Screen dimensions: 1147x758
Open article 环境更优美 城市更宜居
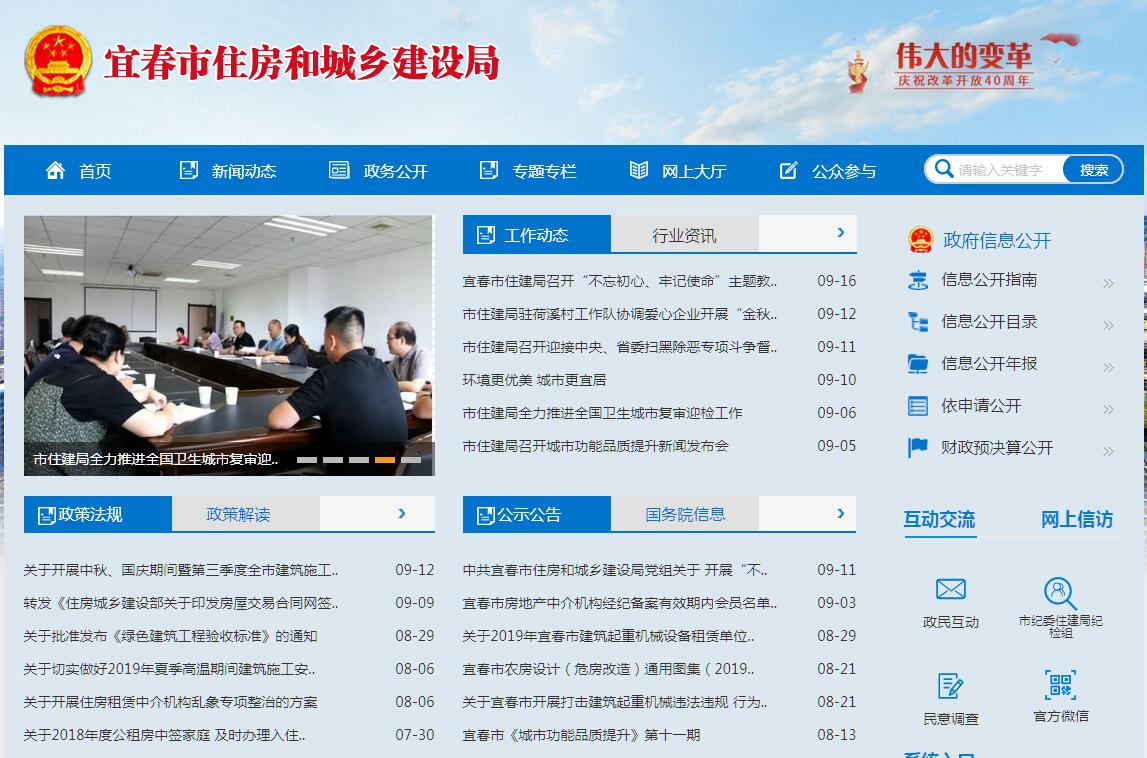pos(534,380)
